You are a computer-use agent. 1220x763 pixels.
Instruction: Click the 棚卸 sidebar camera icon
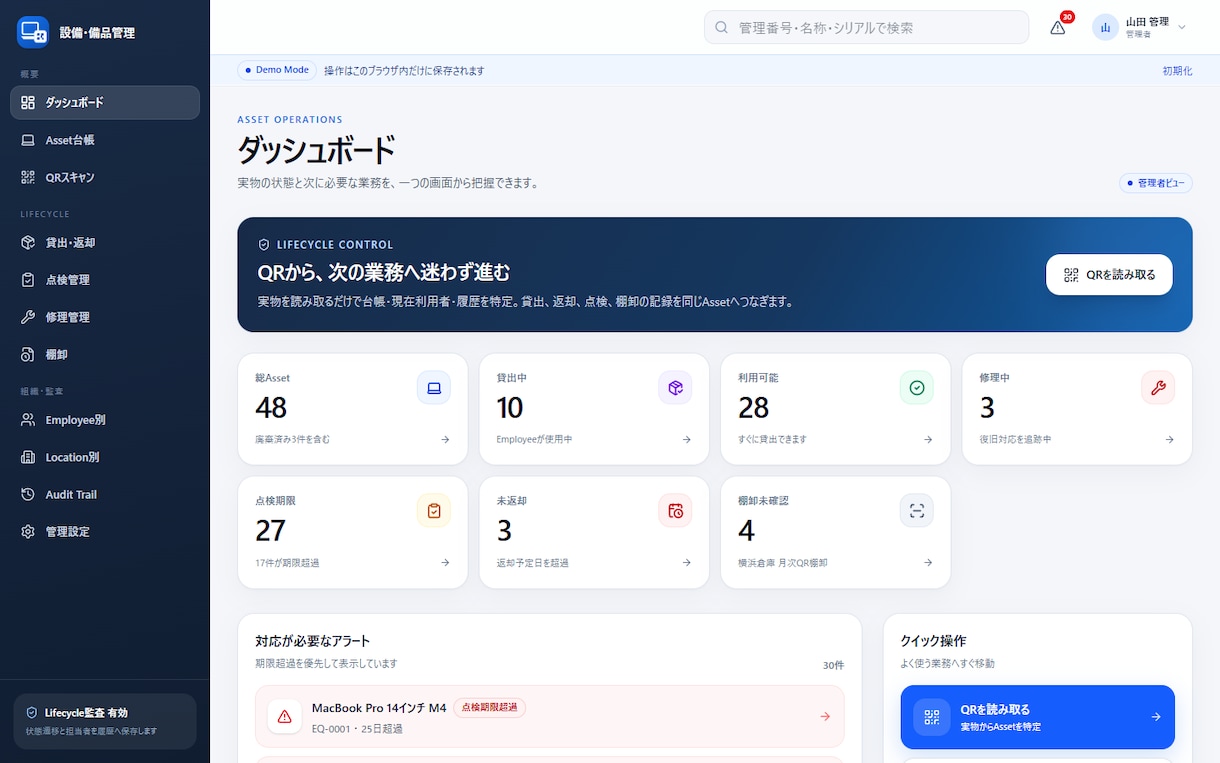(28, 354)
